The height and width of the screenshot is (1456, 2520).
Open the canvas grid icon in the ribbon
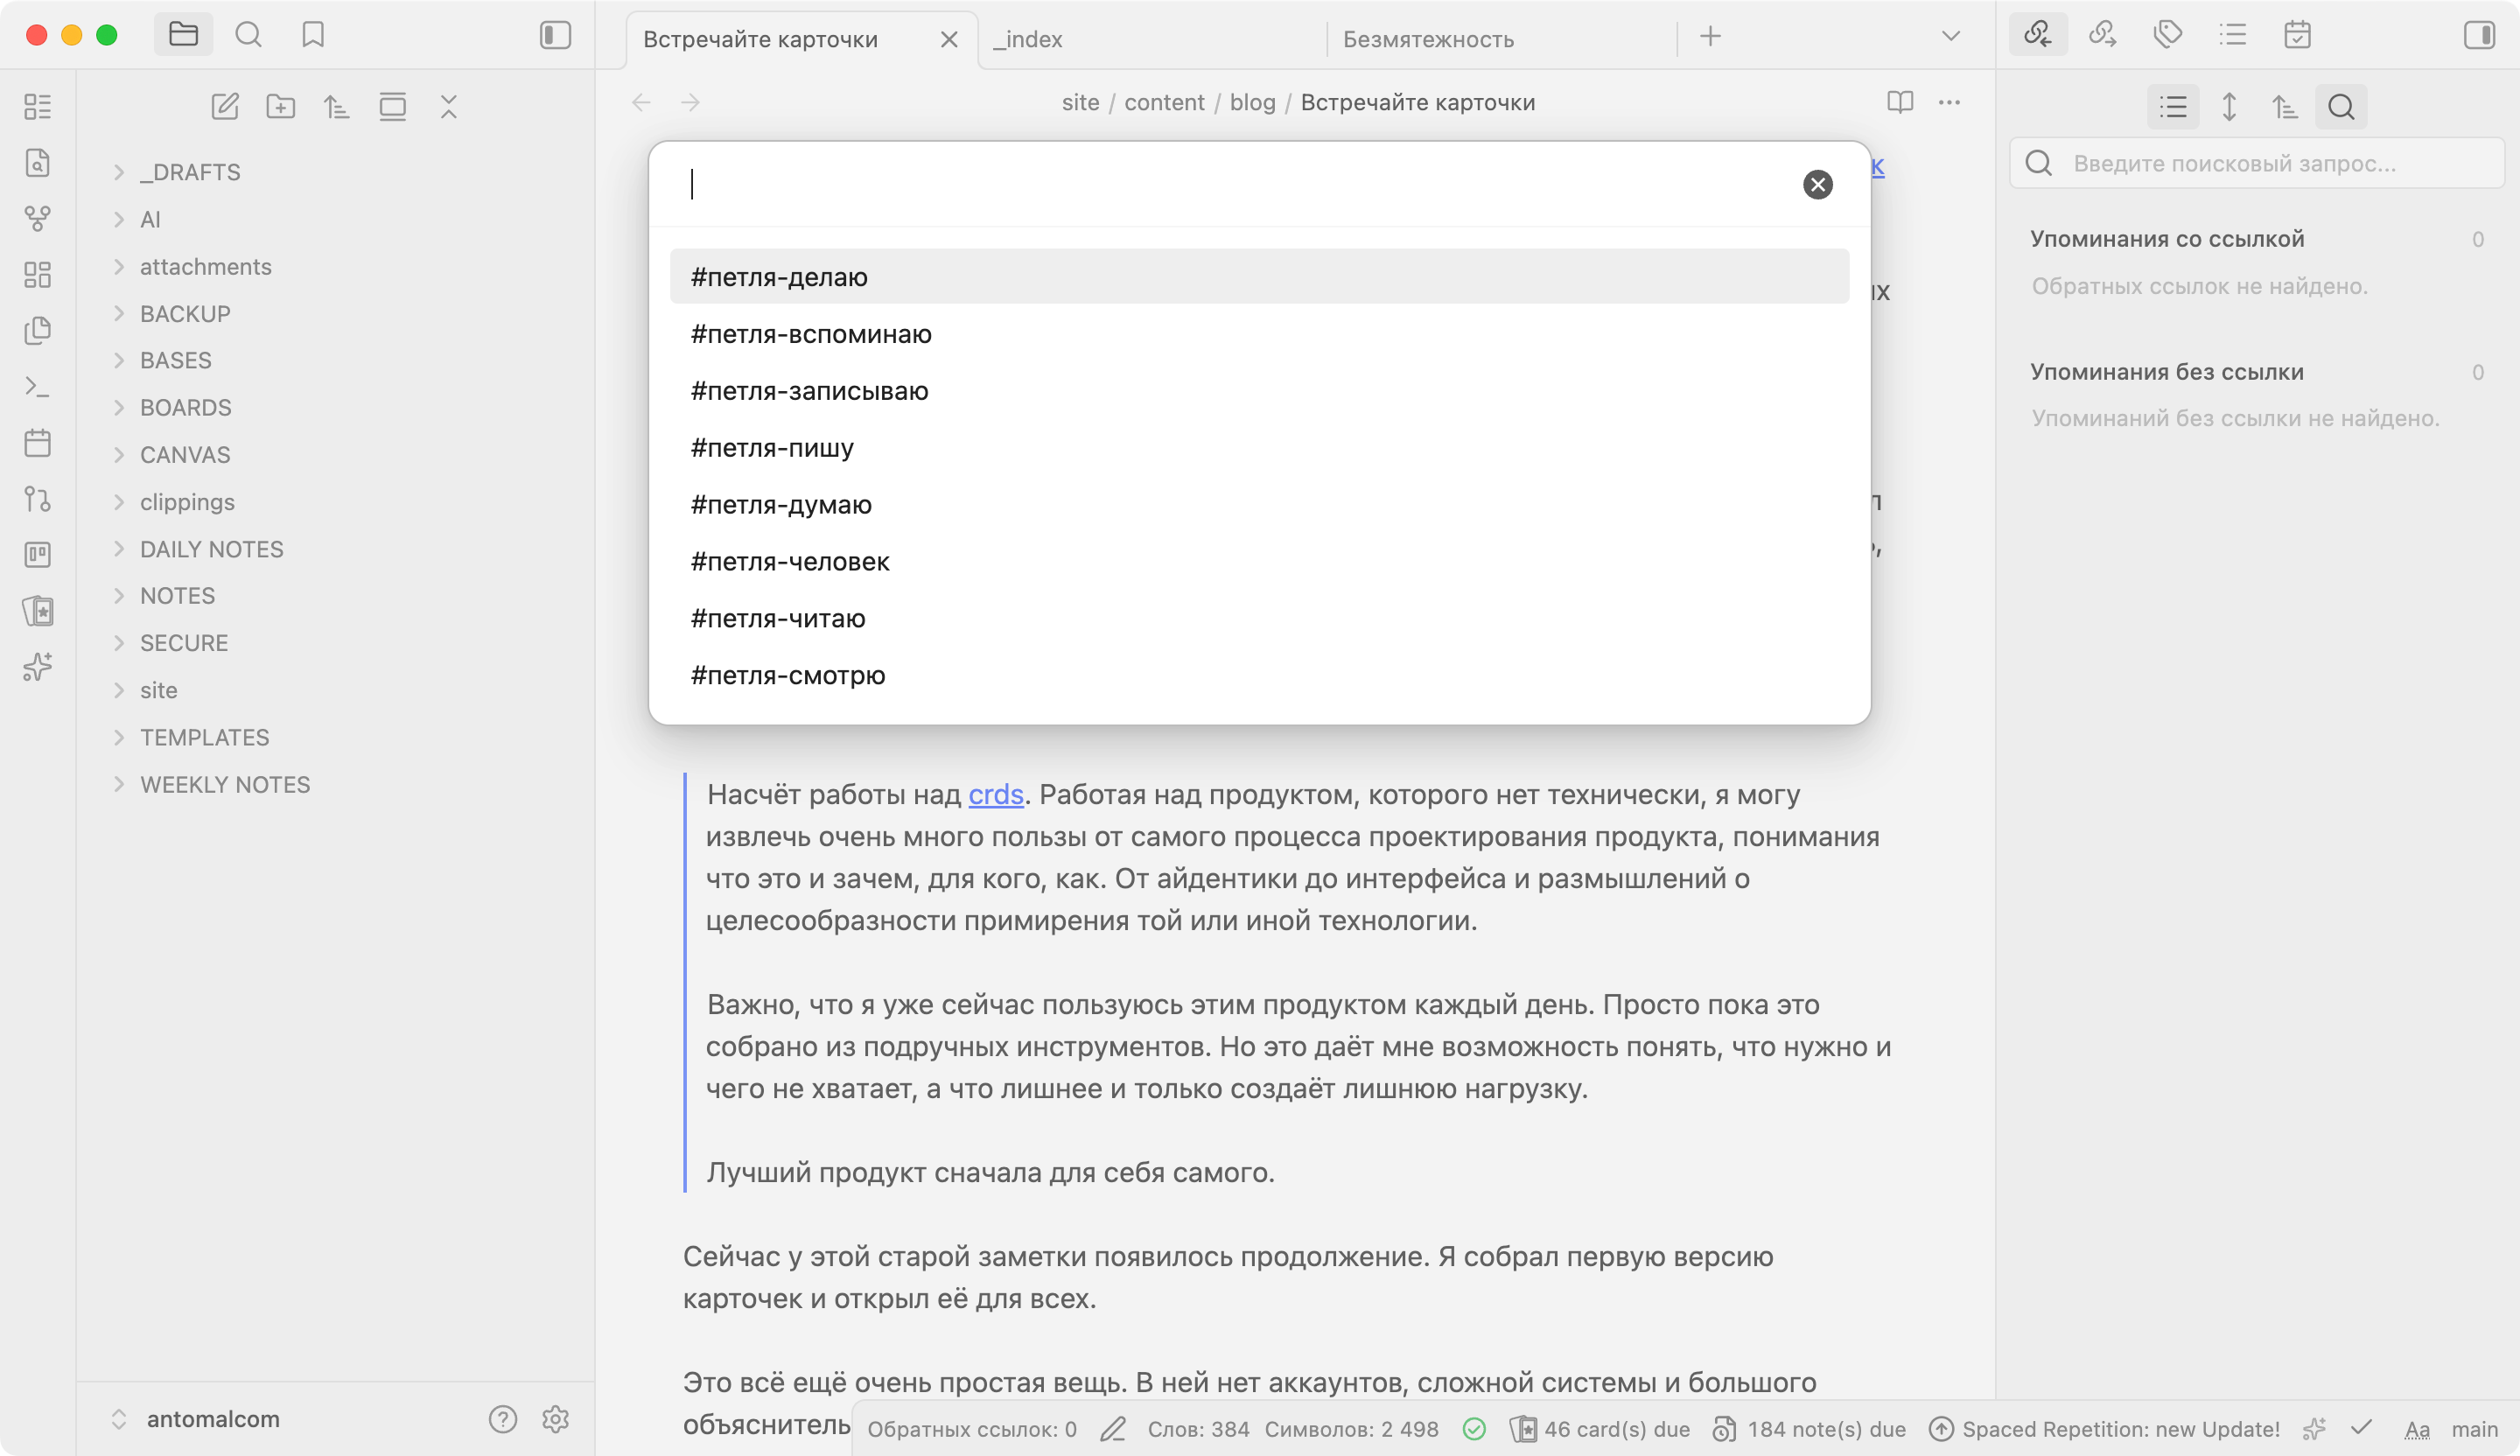[37, 274]
